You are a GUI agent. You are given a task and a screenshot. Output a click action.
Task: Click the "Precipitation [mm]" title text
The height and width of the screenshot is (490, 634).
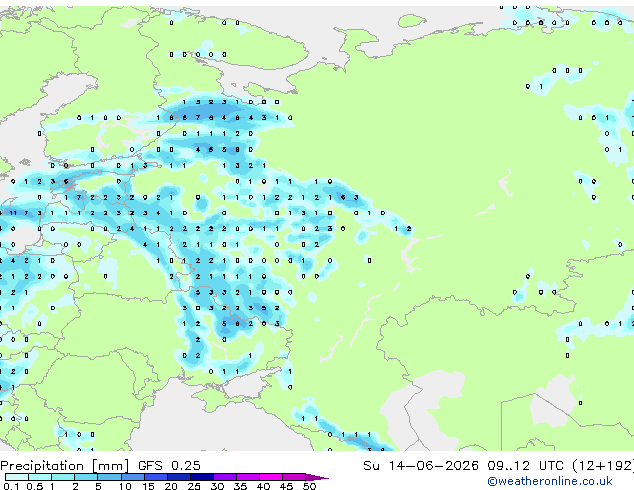65,466
